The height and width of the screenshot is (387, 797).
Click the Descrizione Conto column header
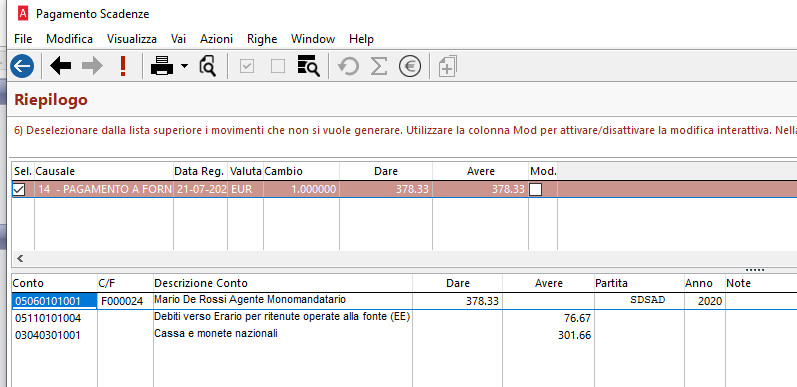tap(283, 283)
